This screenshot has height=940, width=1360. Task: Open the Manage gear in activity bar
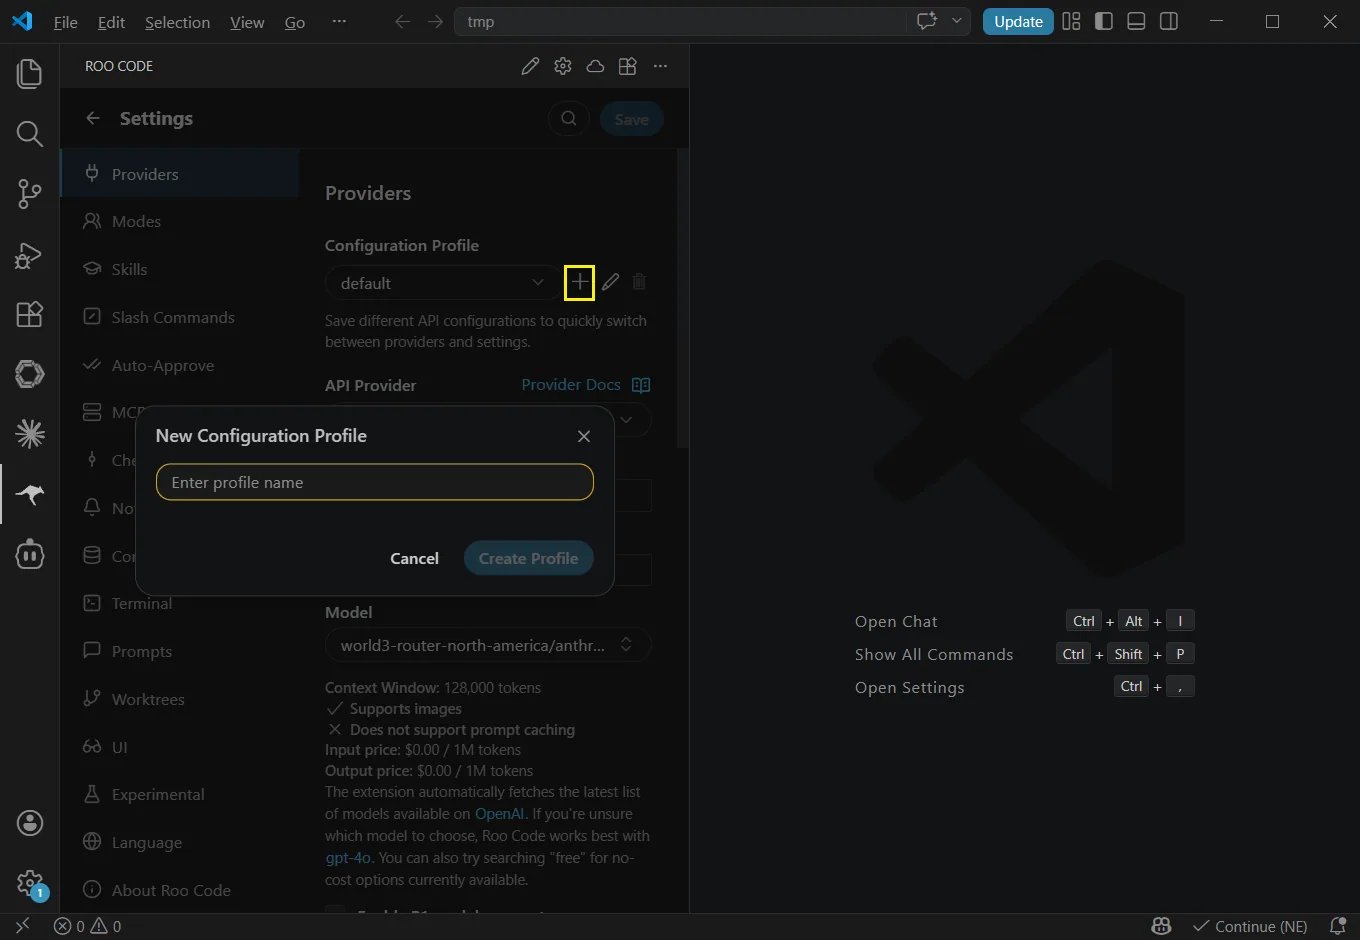point(30,883)
